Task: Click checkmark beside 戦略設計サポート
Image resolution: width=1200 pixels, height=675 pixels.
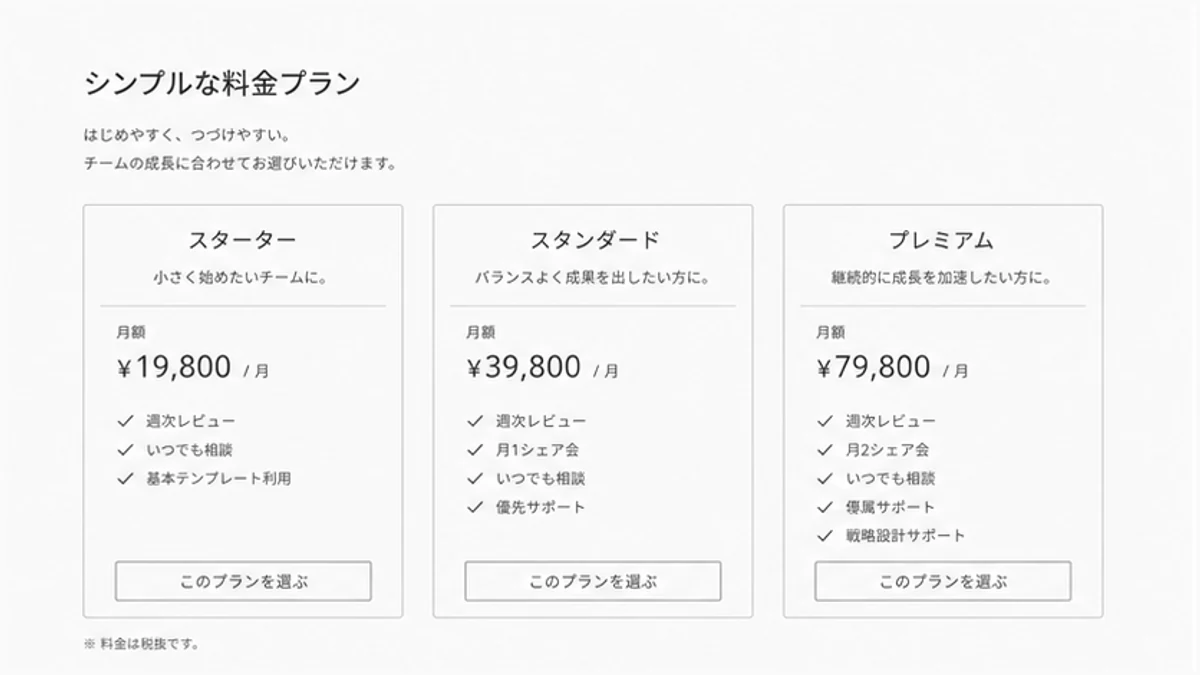Action: (x=825, y=536)
